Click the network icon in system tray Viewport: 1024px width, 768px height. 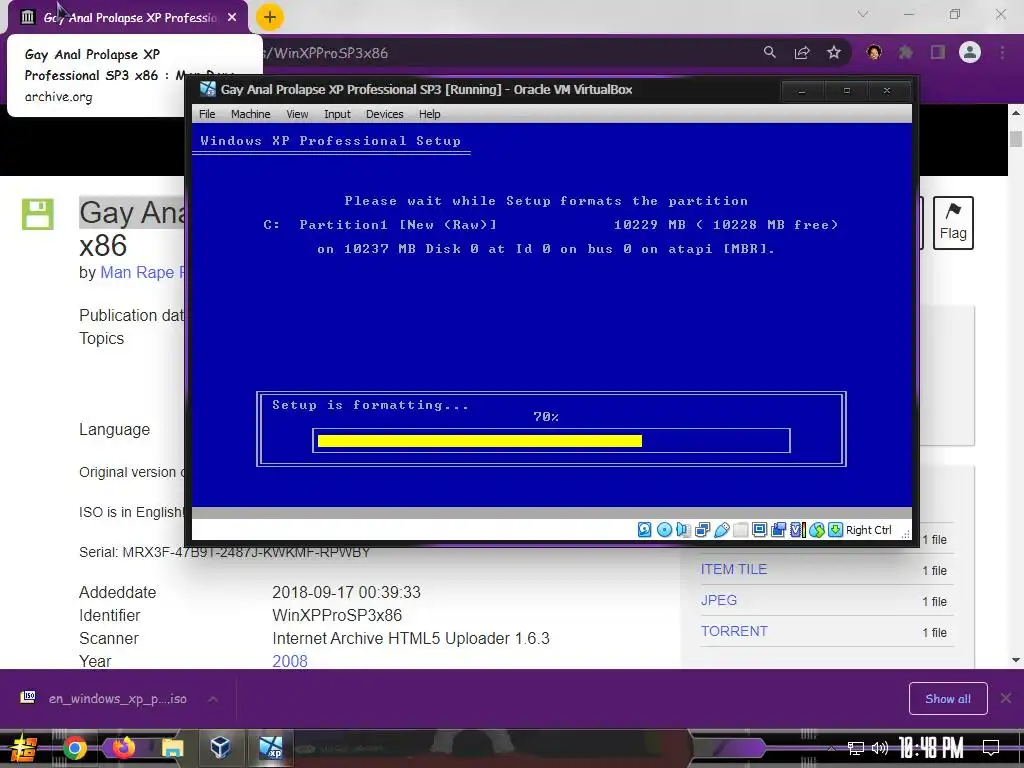856,748
